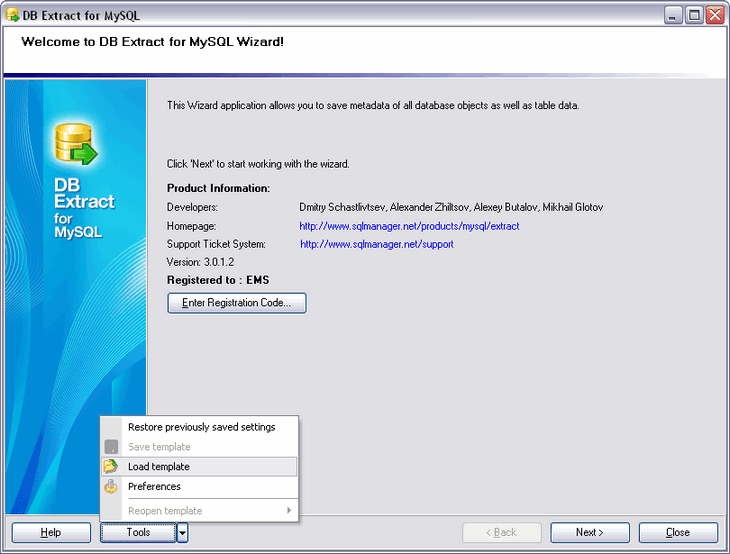
Task: Open the Enter Registration Code dialog
Action: tap(237, 303)
